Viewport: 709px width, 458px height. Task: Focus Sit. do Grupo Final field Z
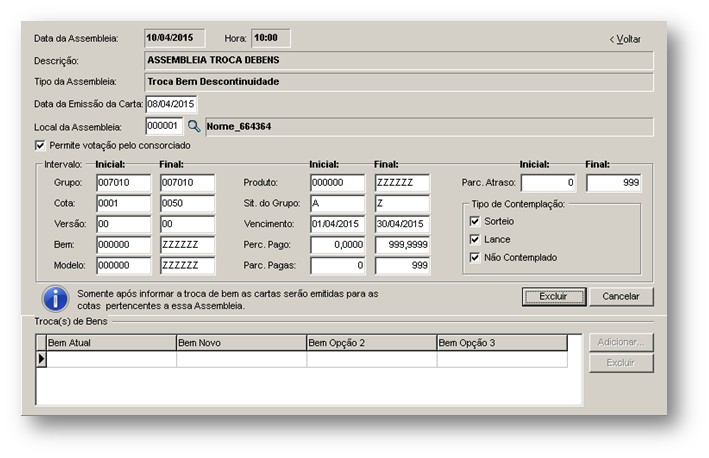402,203
